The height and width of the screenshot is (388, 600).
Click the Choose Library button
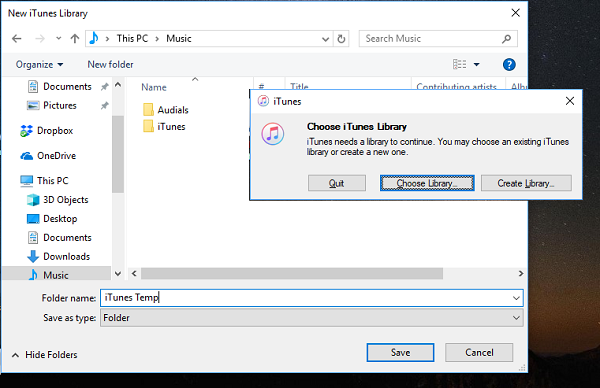(427, 183)
